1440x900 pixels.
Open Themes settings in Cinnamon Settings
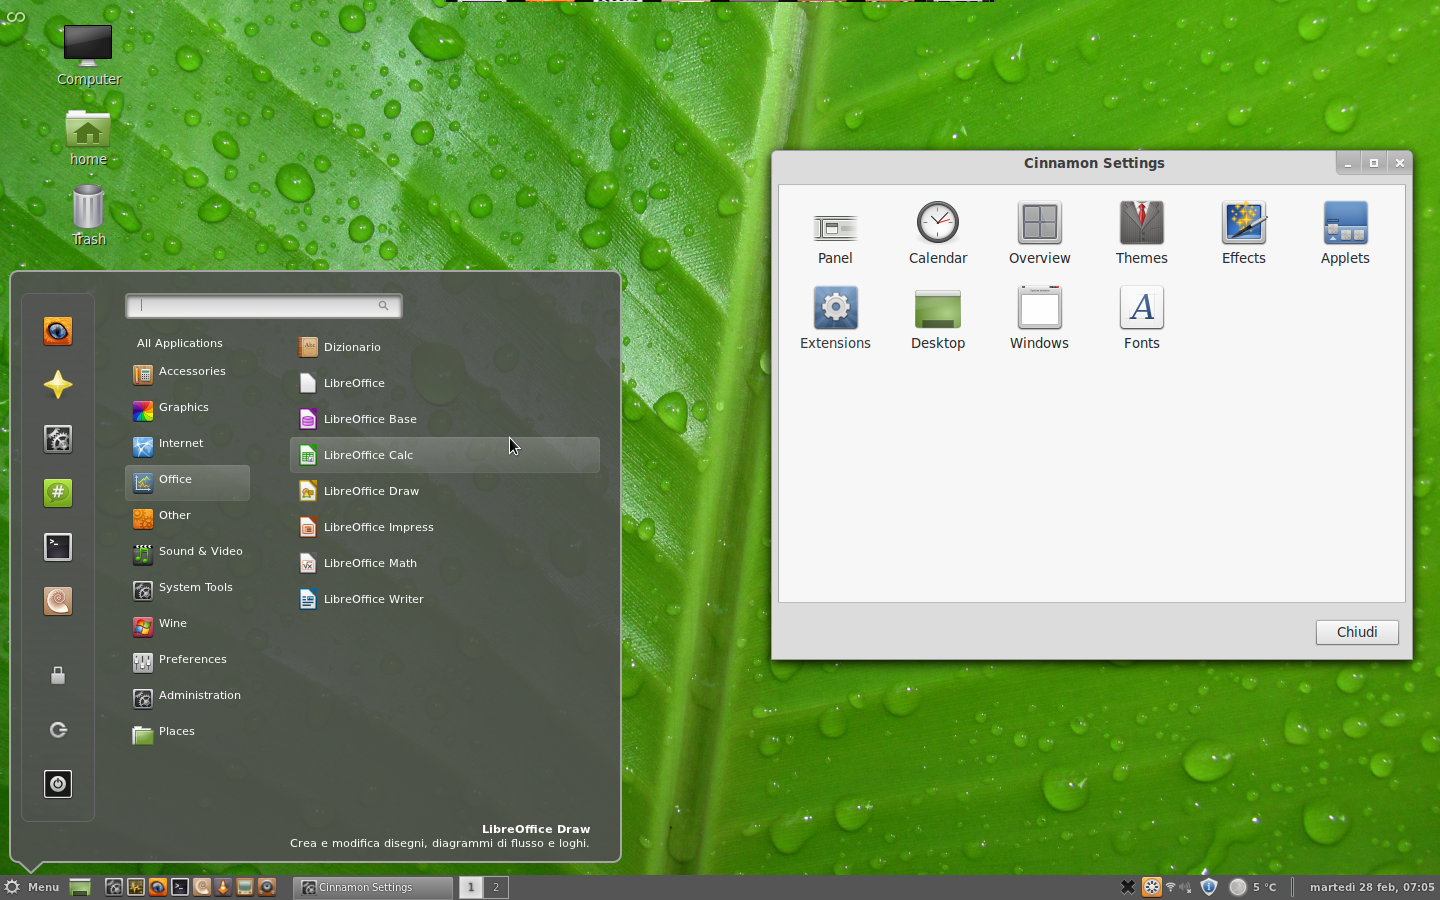[1141, 223]
